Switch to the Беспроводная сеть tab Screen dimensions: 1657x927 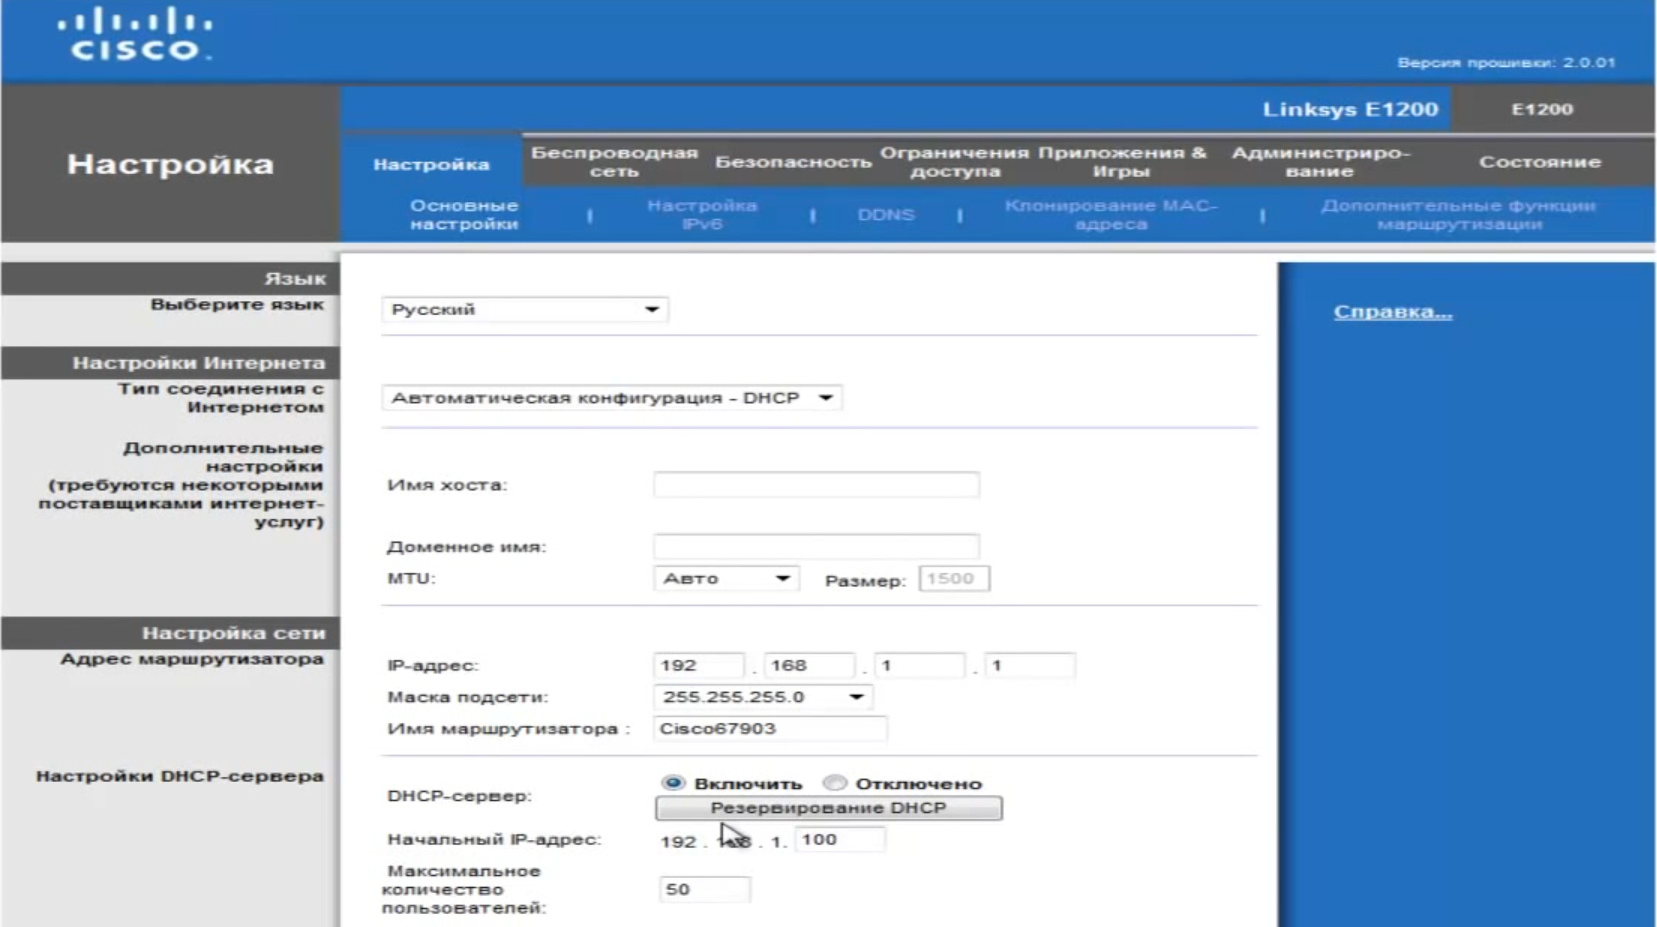[613, 162]
